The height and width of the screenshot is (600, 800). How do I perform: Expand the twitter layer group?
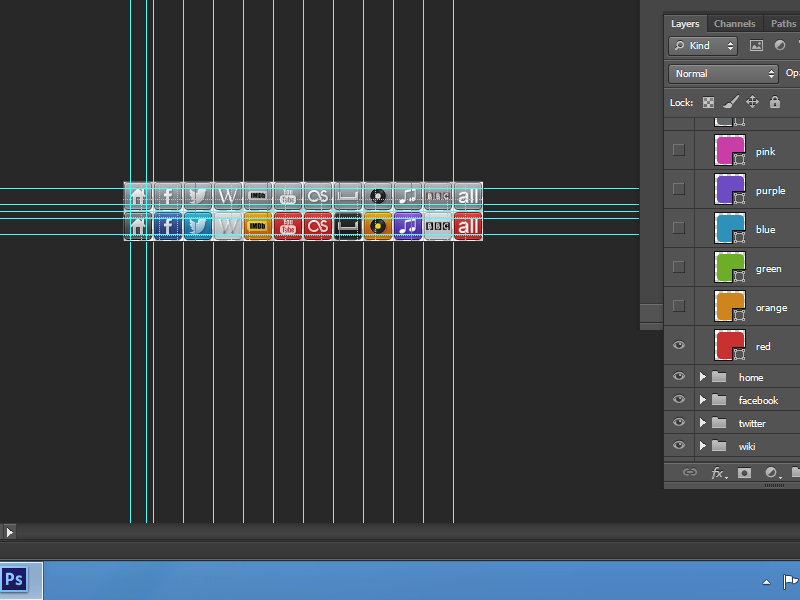coord(703,423)
